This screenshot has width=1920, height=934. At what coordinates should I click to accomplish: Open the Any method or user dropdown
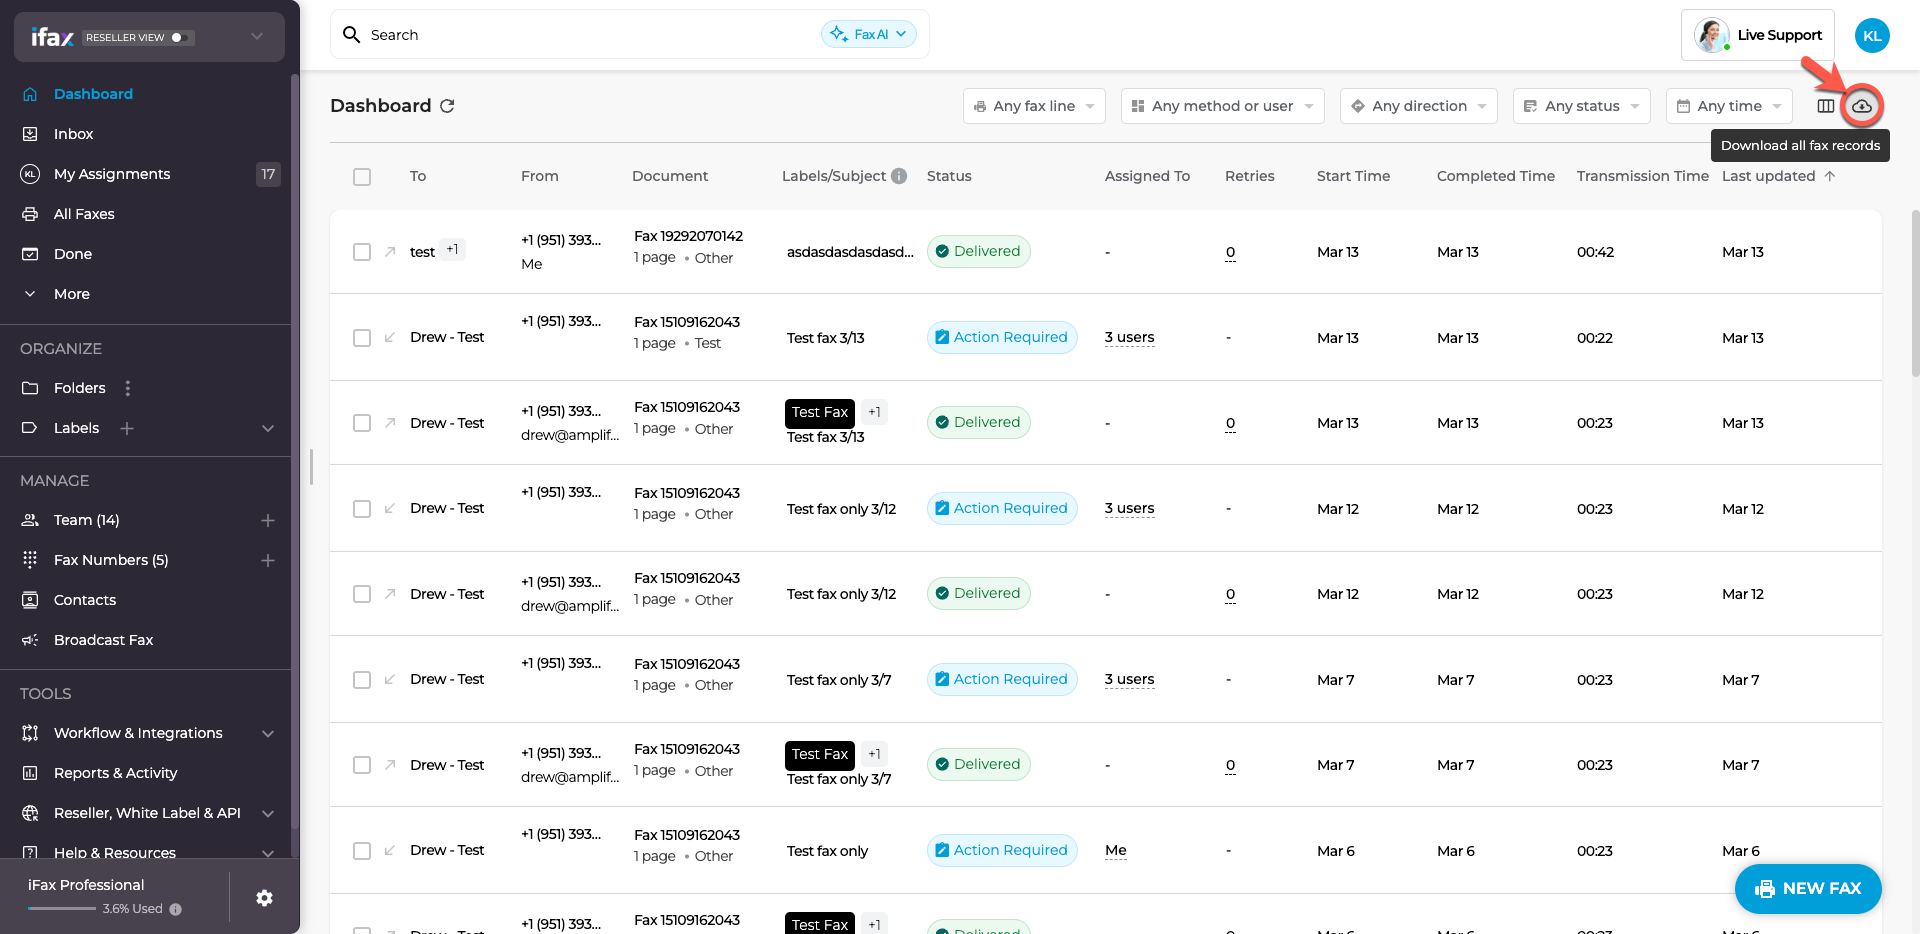pyautogui.click(x=1222, y=106)
